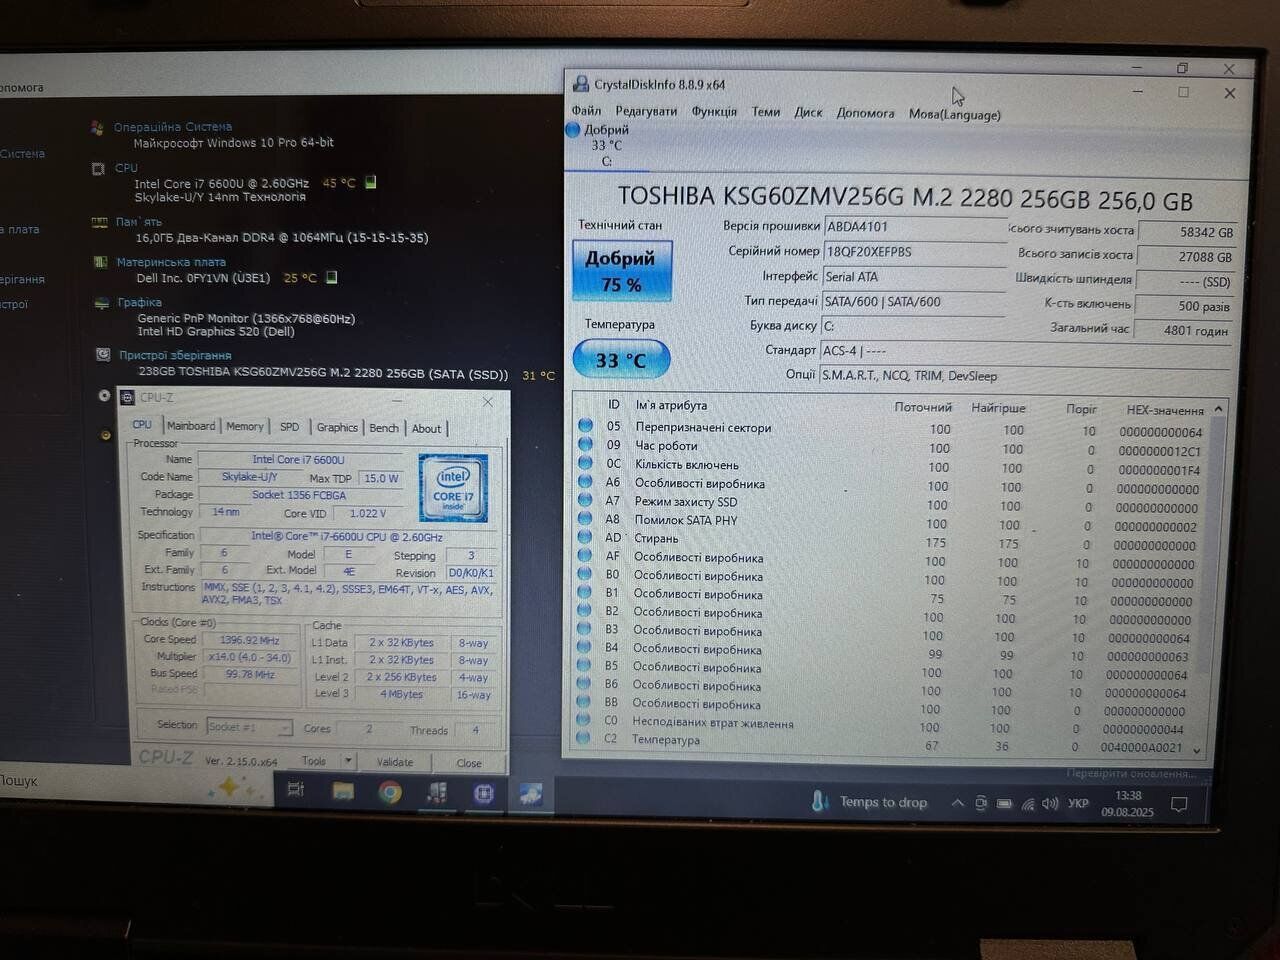Open the Wi-Fi network tray icon
1280x960 pixels.
1028,803
